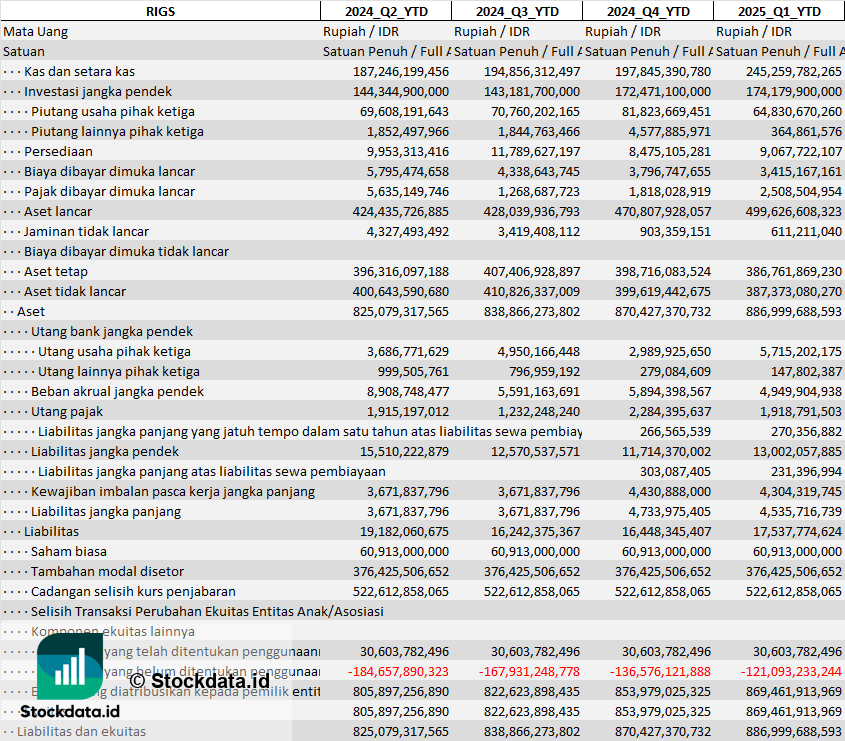
Task: Click the negative red value -184,657,890,323
Action: (x=397, y=671)
